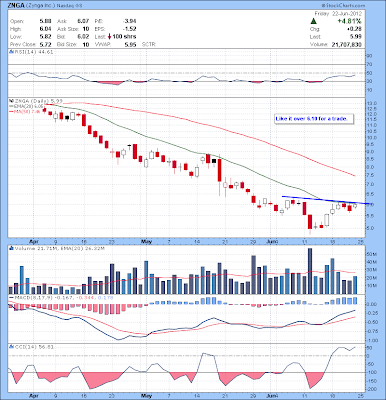Click the Volume panel bar icon
Screen dimensions: 386x400
pos(11,248)
